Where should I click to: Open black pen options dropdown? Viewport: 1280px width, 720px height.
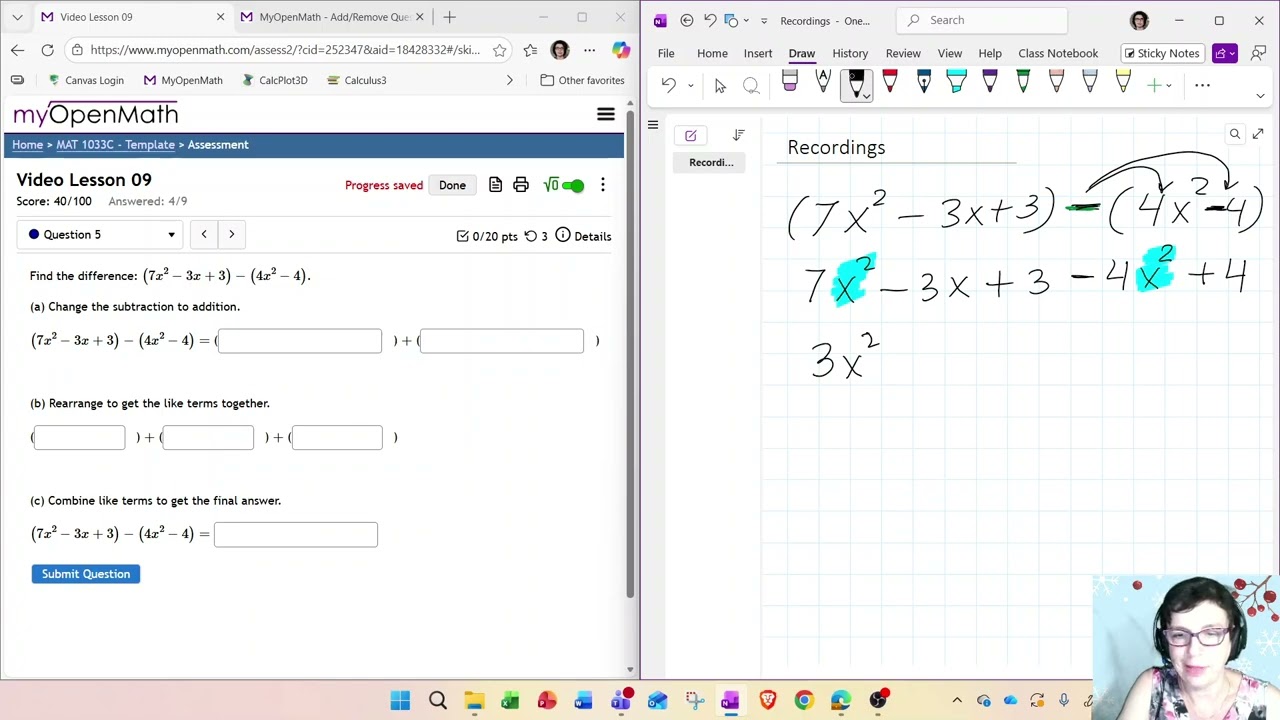click(866, 95)
